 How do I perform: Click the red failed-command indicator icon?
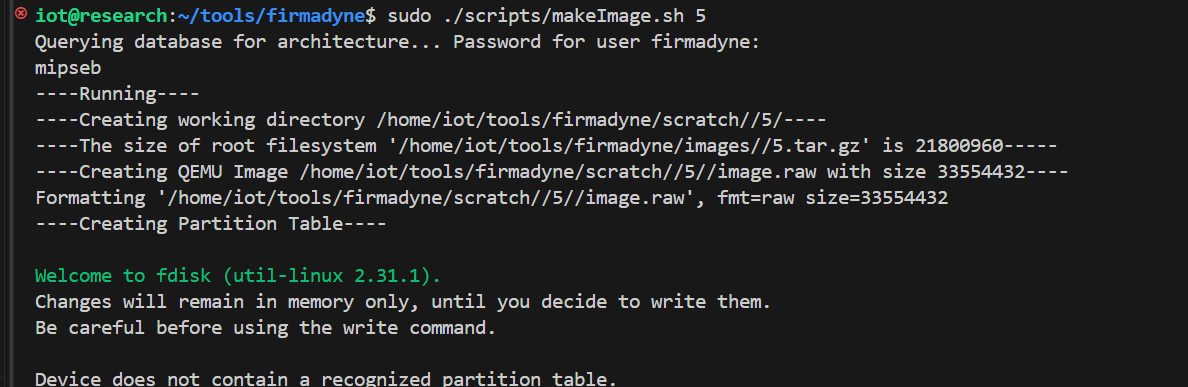point(21,14)
